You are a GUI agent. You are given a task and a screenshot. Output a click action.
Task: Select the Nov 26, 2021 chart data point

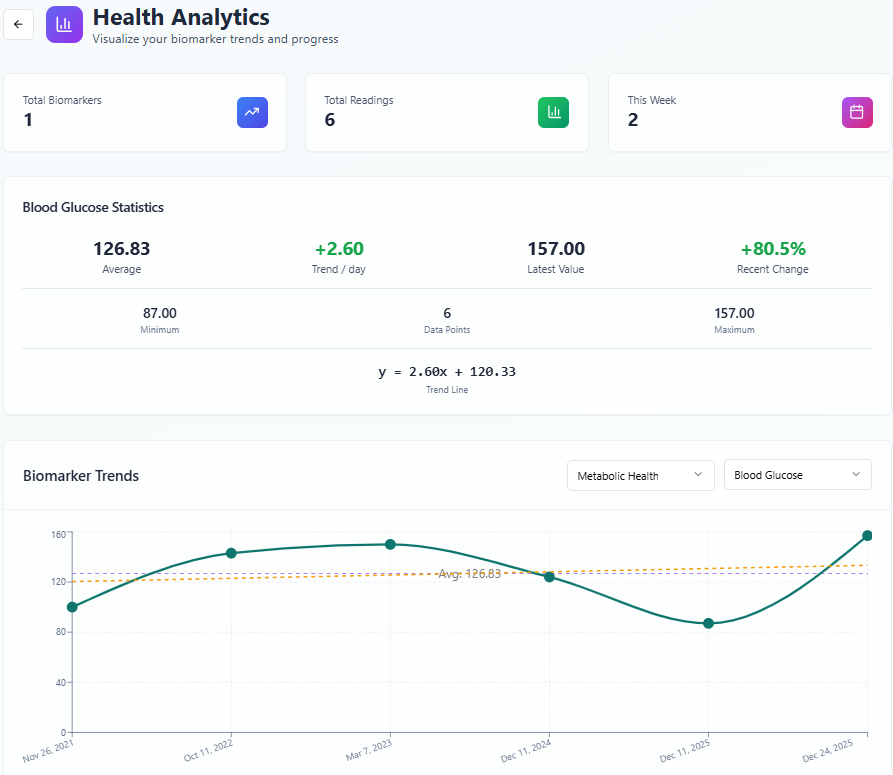coord(72,607)
